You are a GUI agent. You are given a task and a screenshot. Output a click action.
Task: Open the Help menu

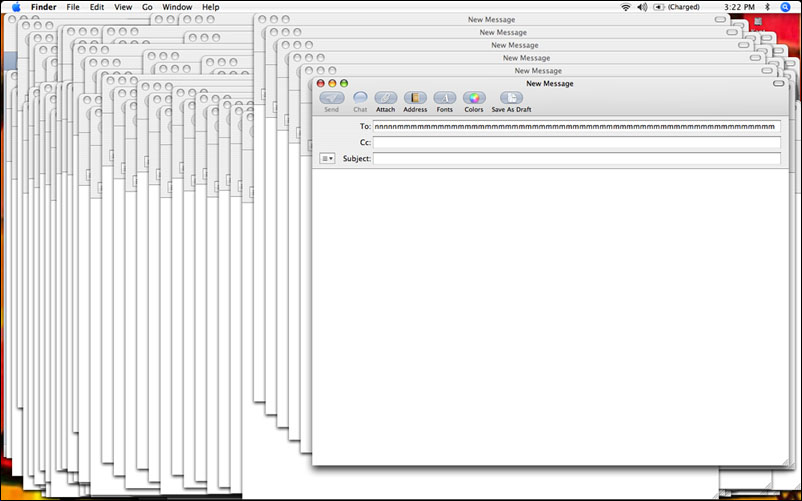point(211,7)
